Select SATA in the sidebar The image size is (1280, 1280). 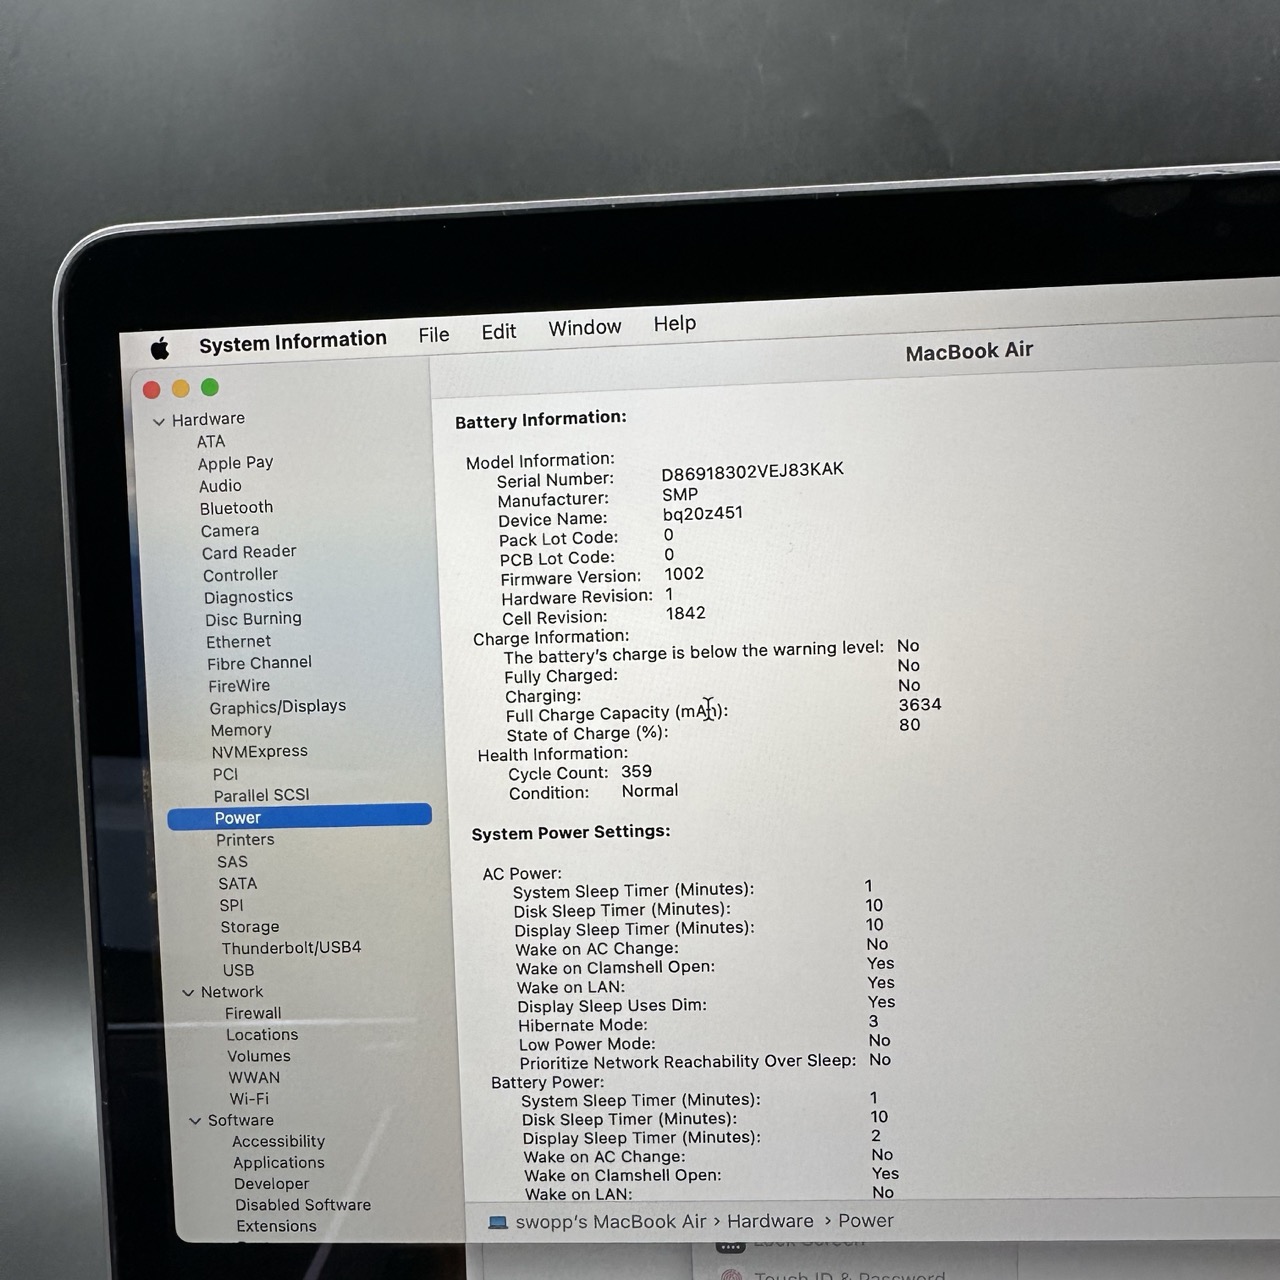coord(238,884)
